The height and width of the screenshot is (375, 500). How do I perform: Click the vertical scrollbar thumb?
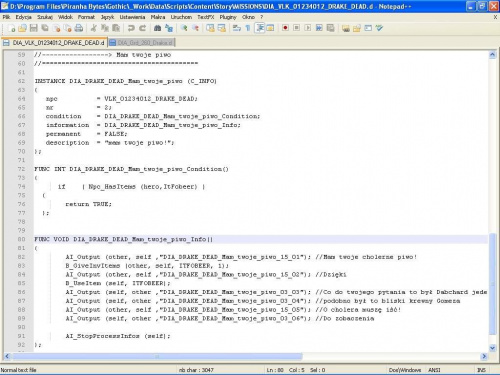(x=492, y=284)
